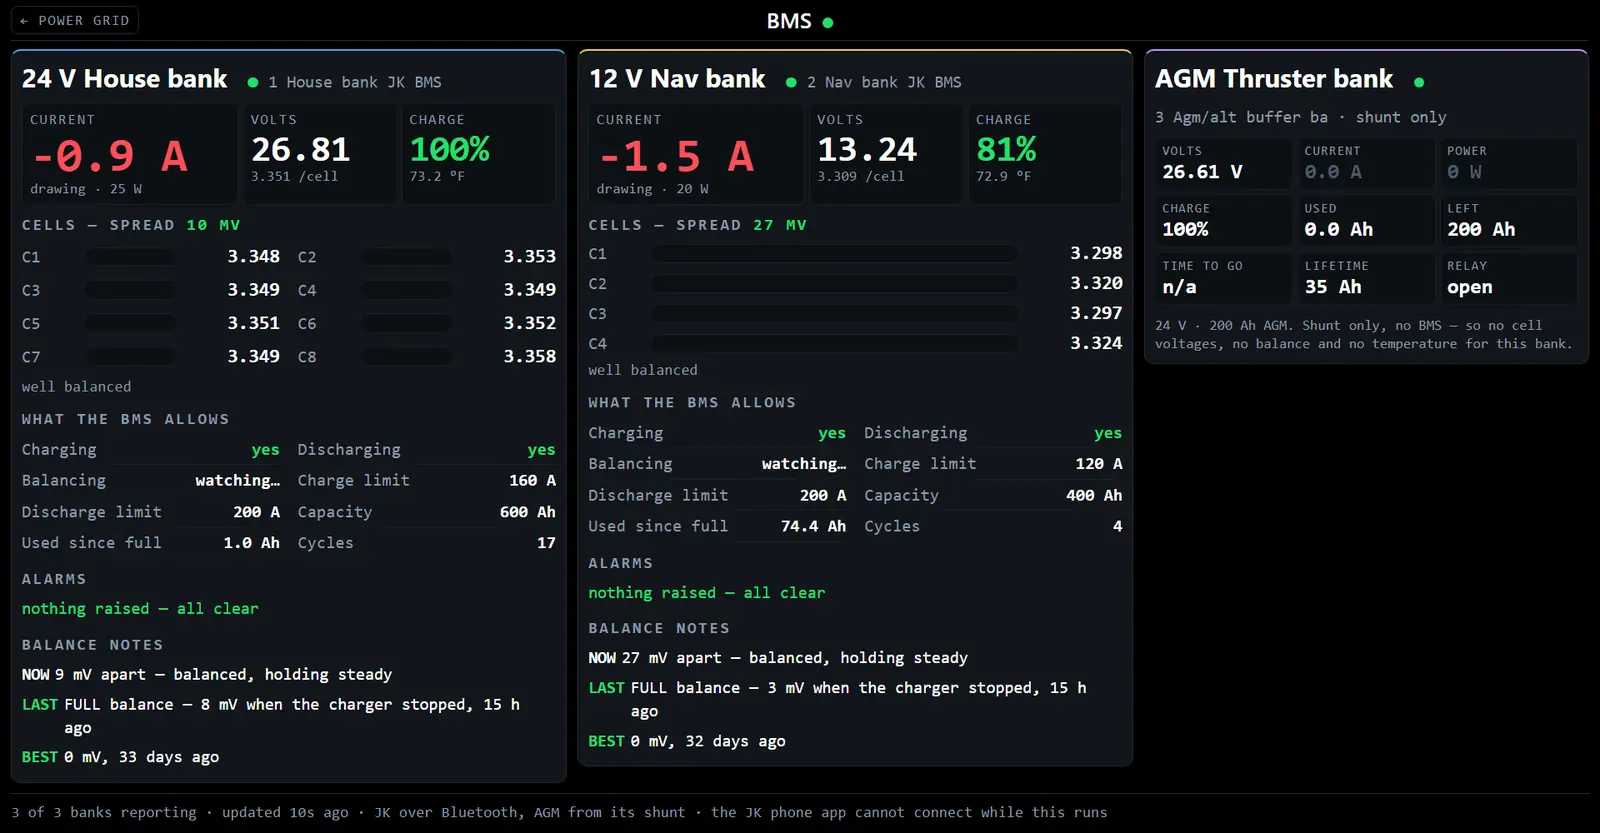Click the C2 cell bar in Nav bank

[x=835, y=284]
